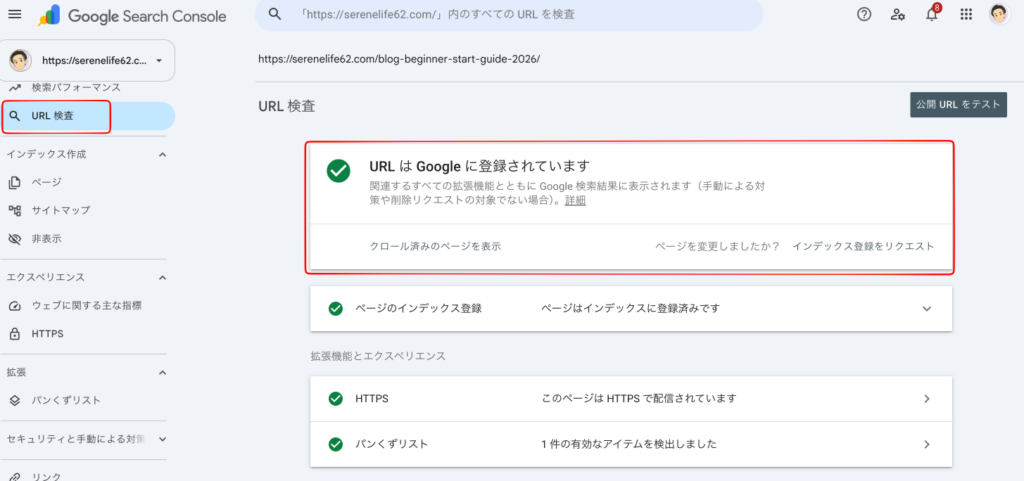This screenshot has width=1024, height=481.
Task: Click クロール済みのページを表示
Action: point(436,247)
